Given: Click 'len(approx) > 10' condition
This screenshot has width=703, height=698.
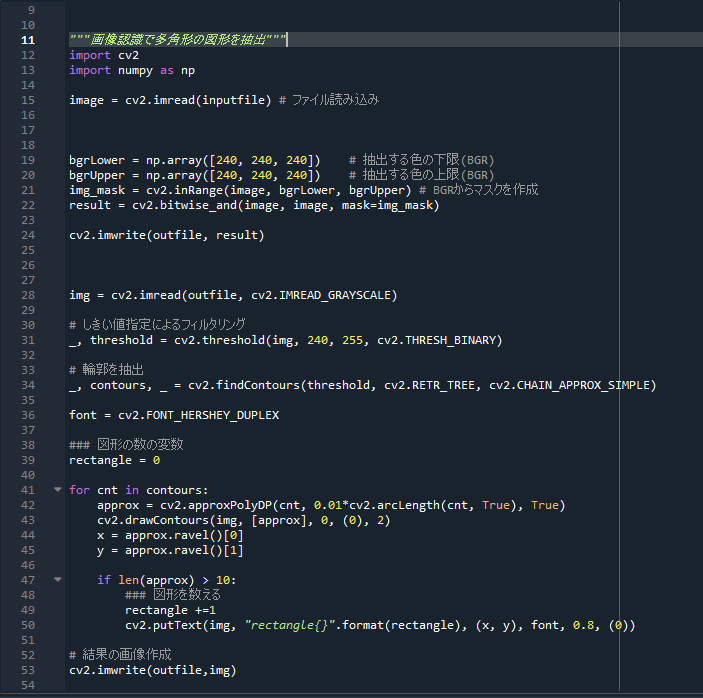Looking at the screenshot, I should coord(174,580).
